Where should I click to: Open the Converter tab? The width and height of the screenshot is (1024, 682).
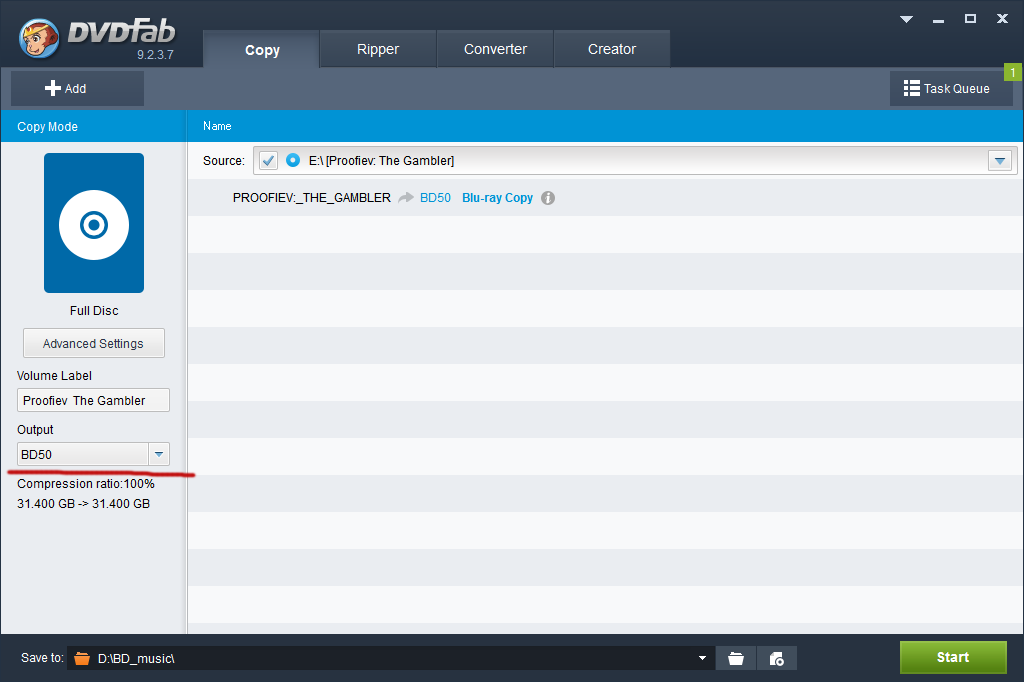(x=495, y=49)
